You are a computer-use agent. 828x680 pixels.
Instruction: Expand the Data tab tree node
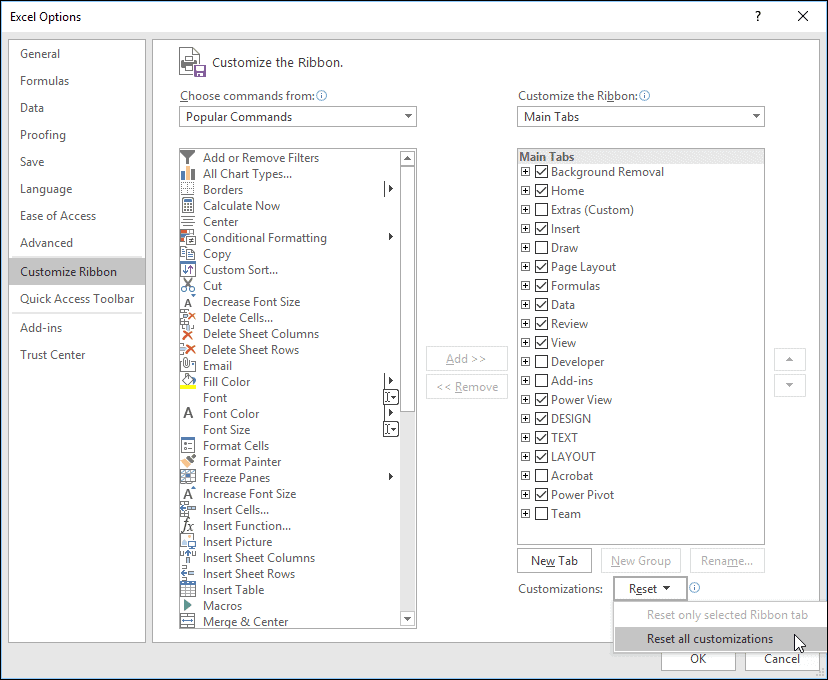click(525, 305)
